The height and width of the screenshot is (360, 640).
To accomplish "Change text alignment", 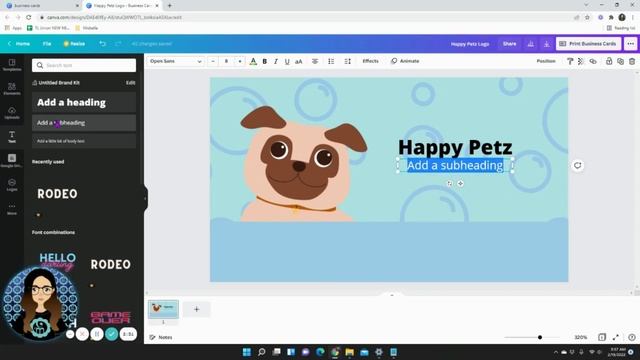I will 315,61.
